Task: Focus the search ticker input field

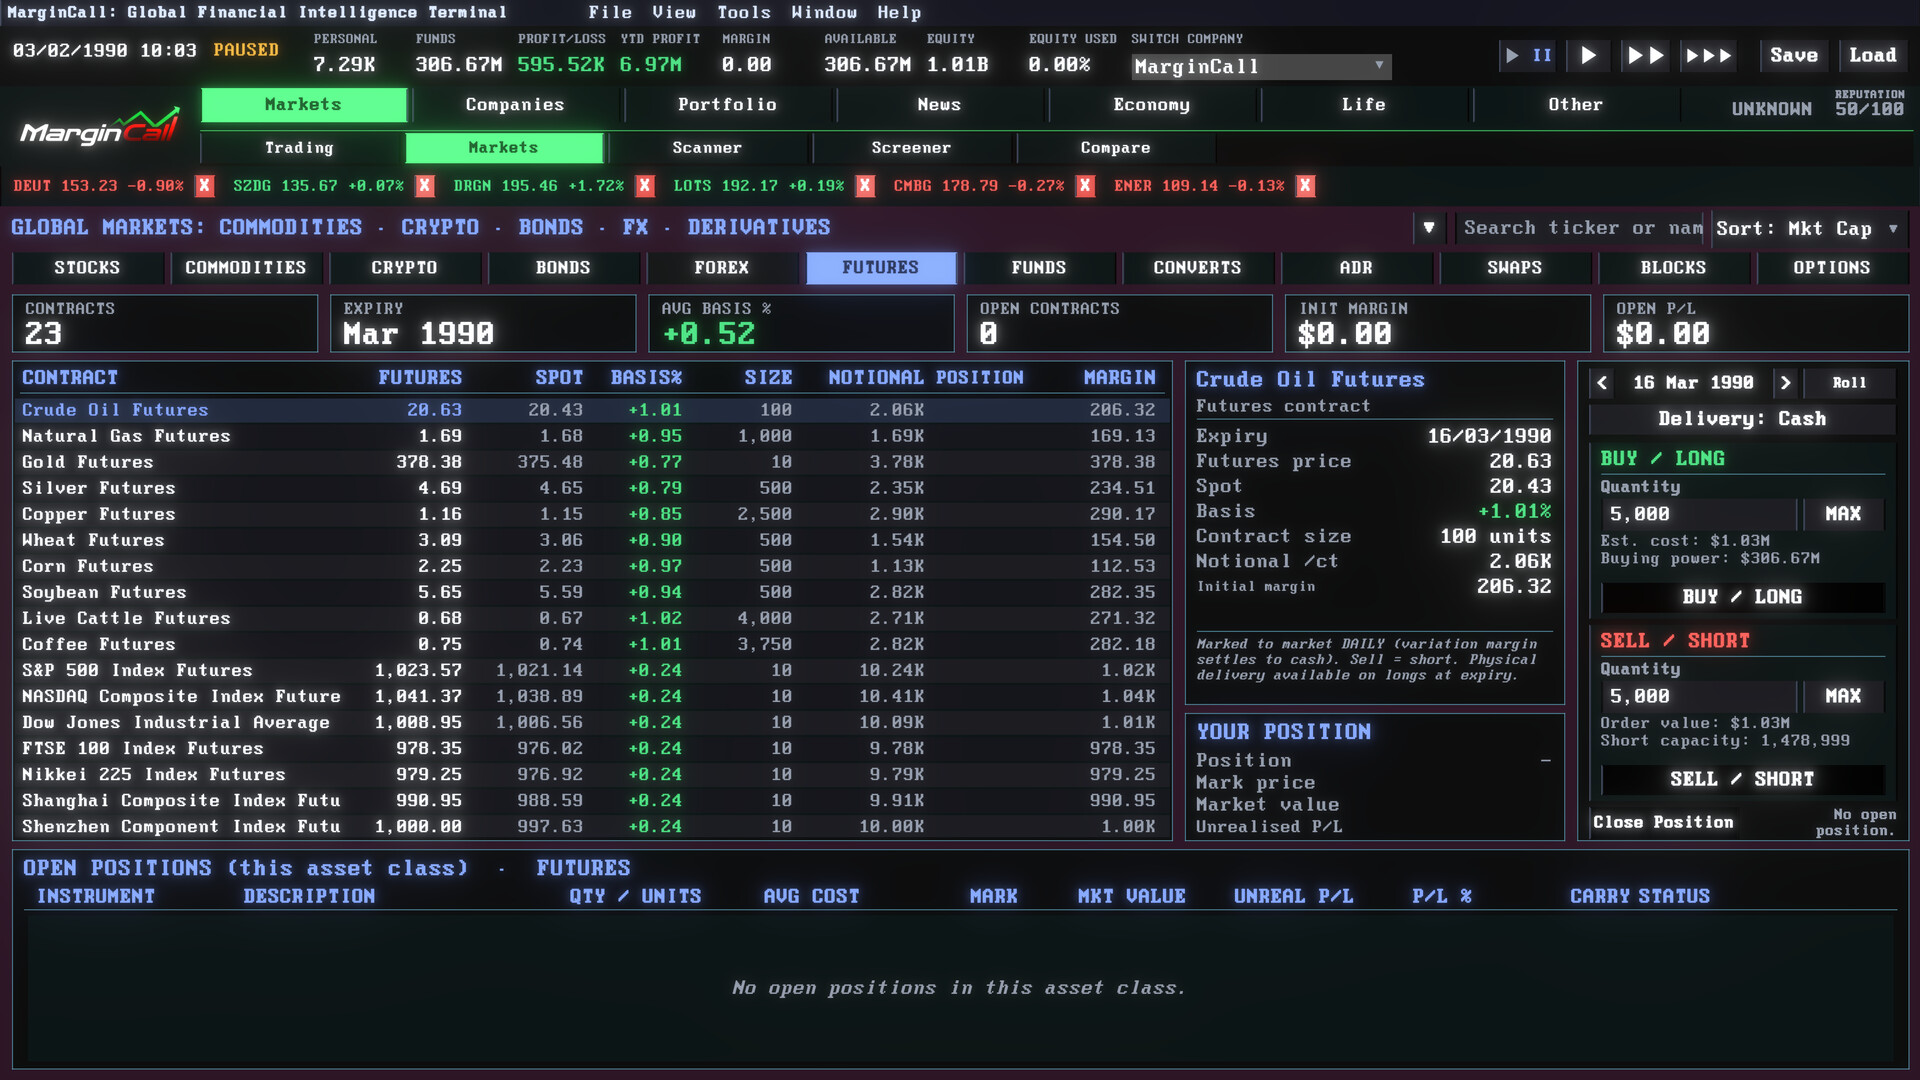Action: point(1581,228)
